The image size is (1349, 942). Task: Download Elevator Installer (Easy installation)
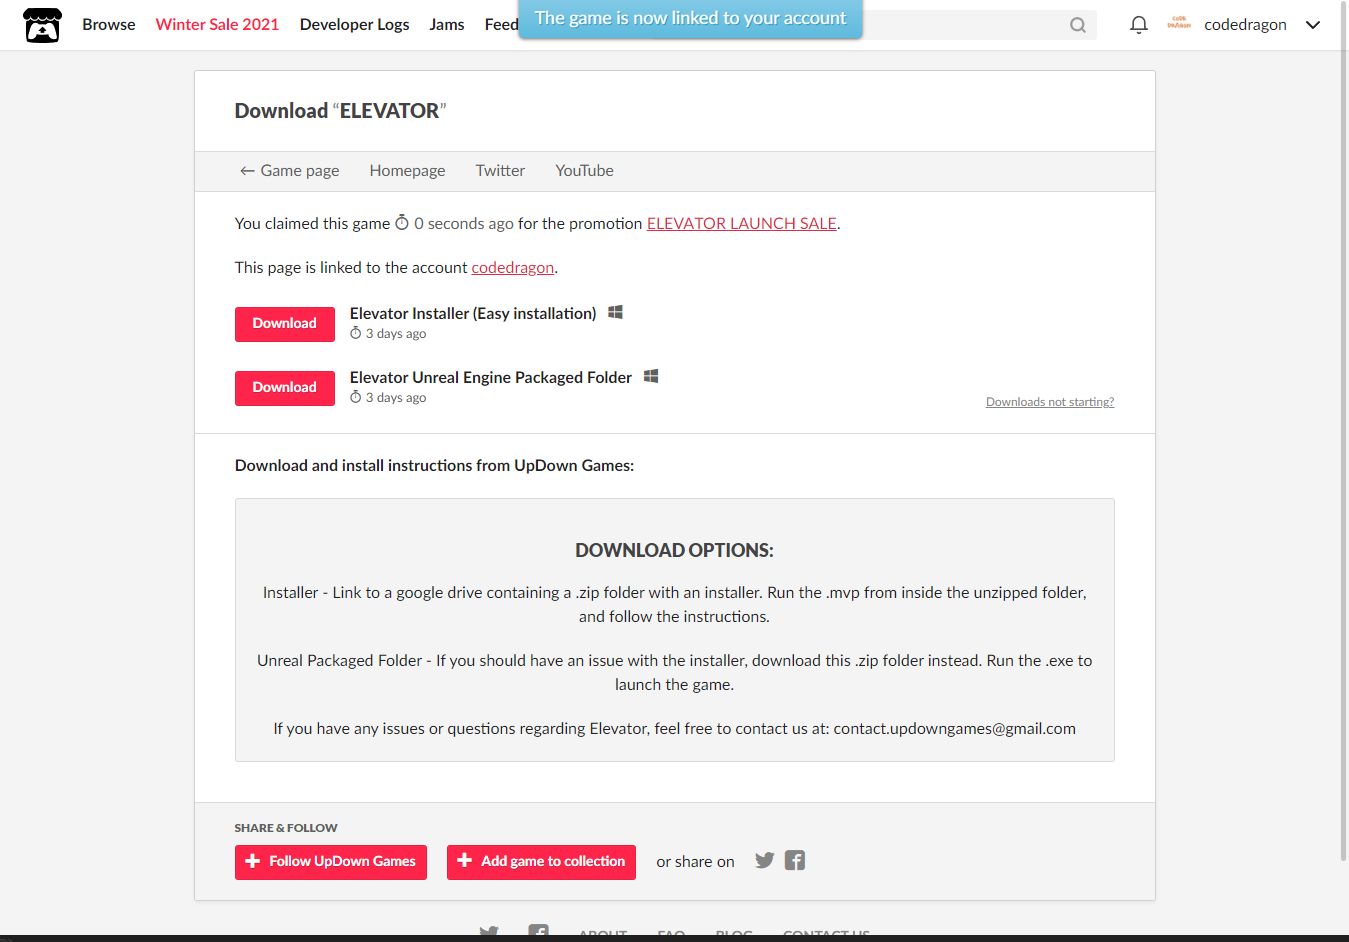(285, 324)
